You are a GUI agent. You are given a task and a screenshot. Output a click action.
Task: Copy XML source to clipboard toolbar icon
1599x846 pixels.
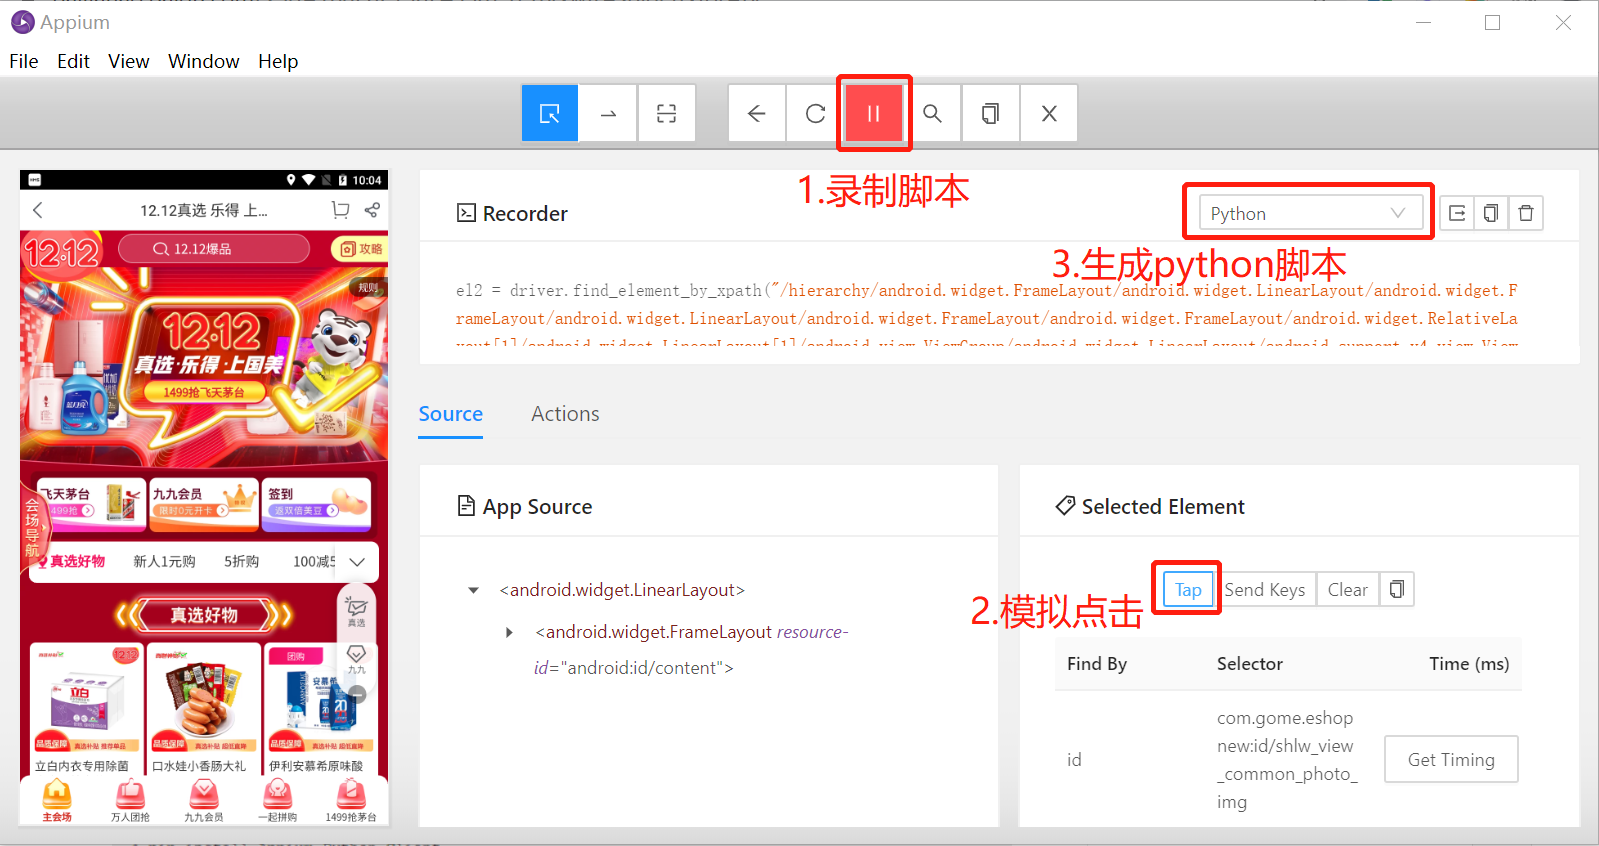click(x=990, y=113)
